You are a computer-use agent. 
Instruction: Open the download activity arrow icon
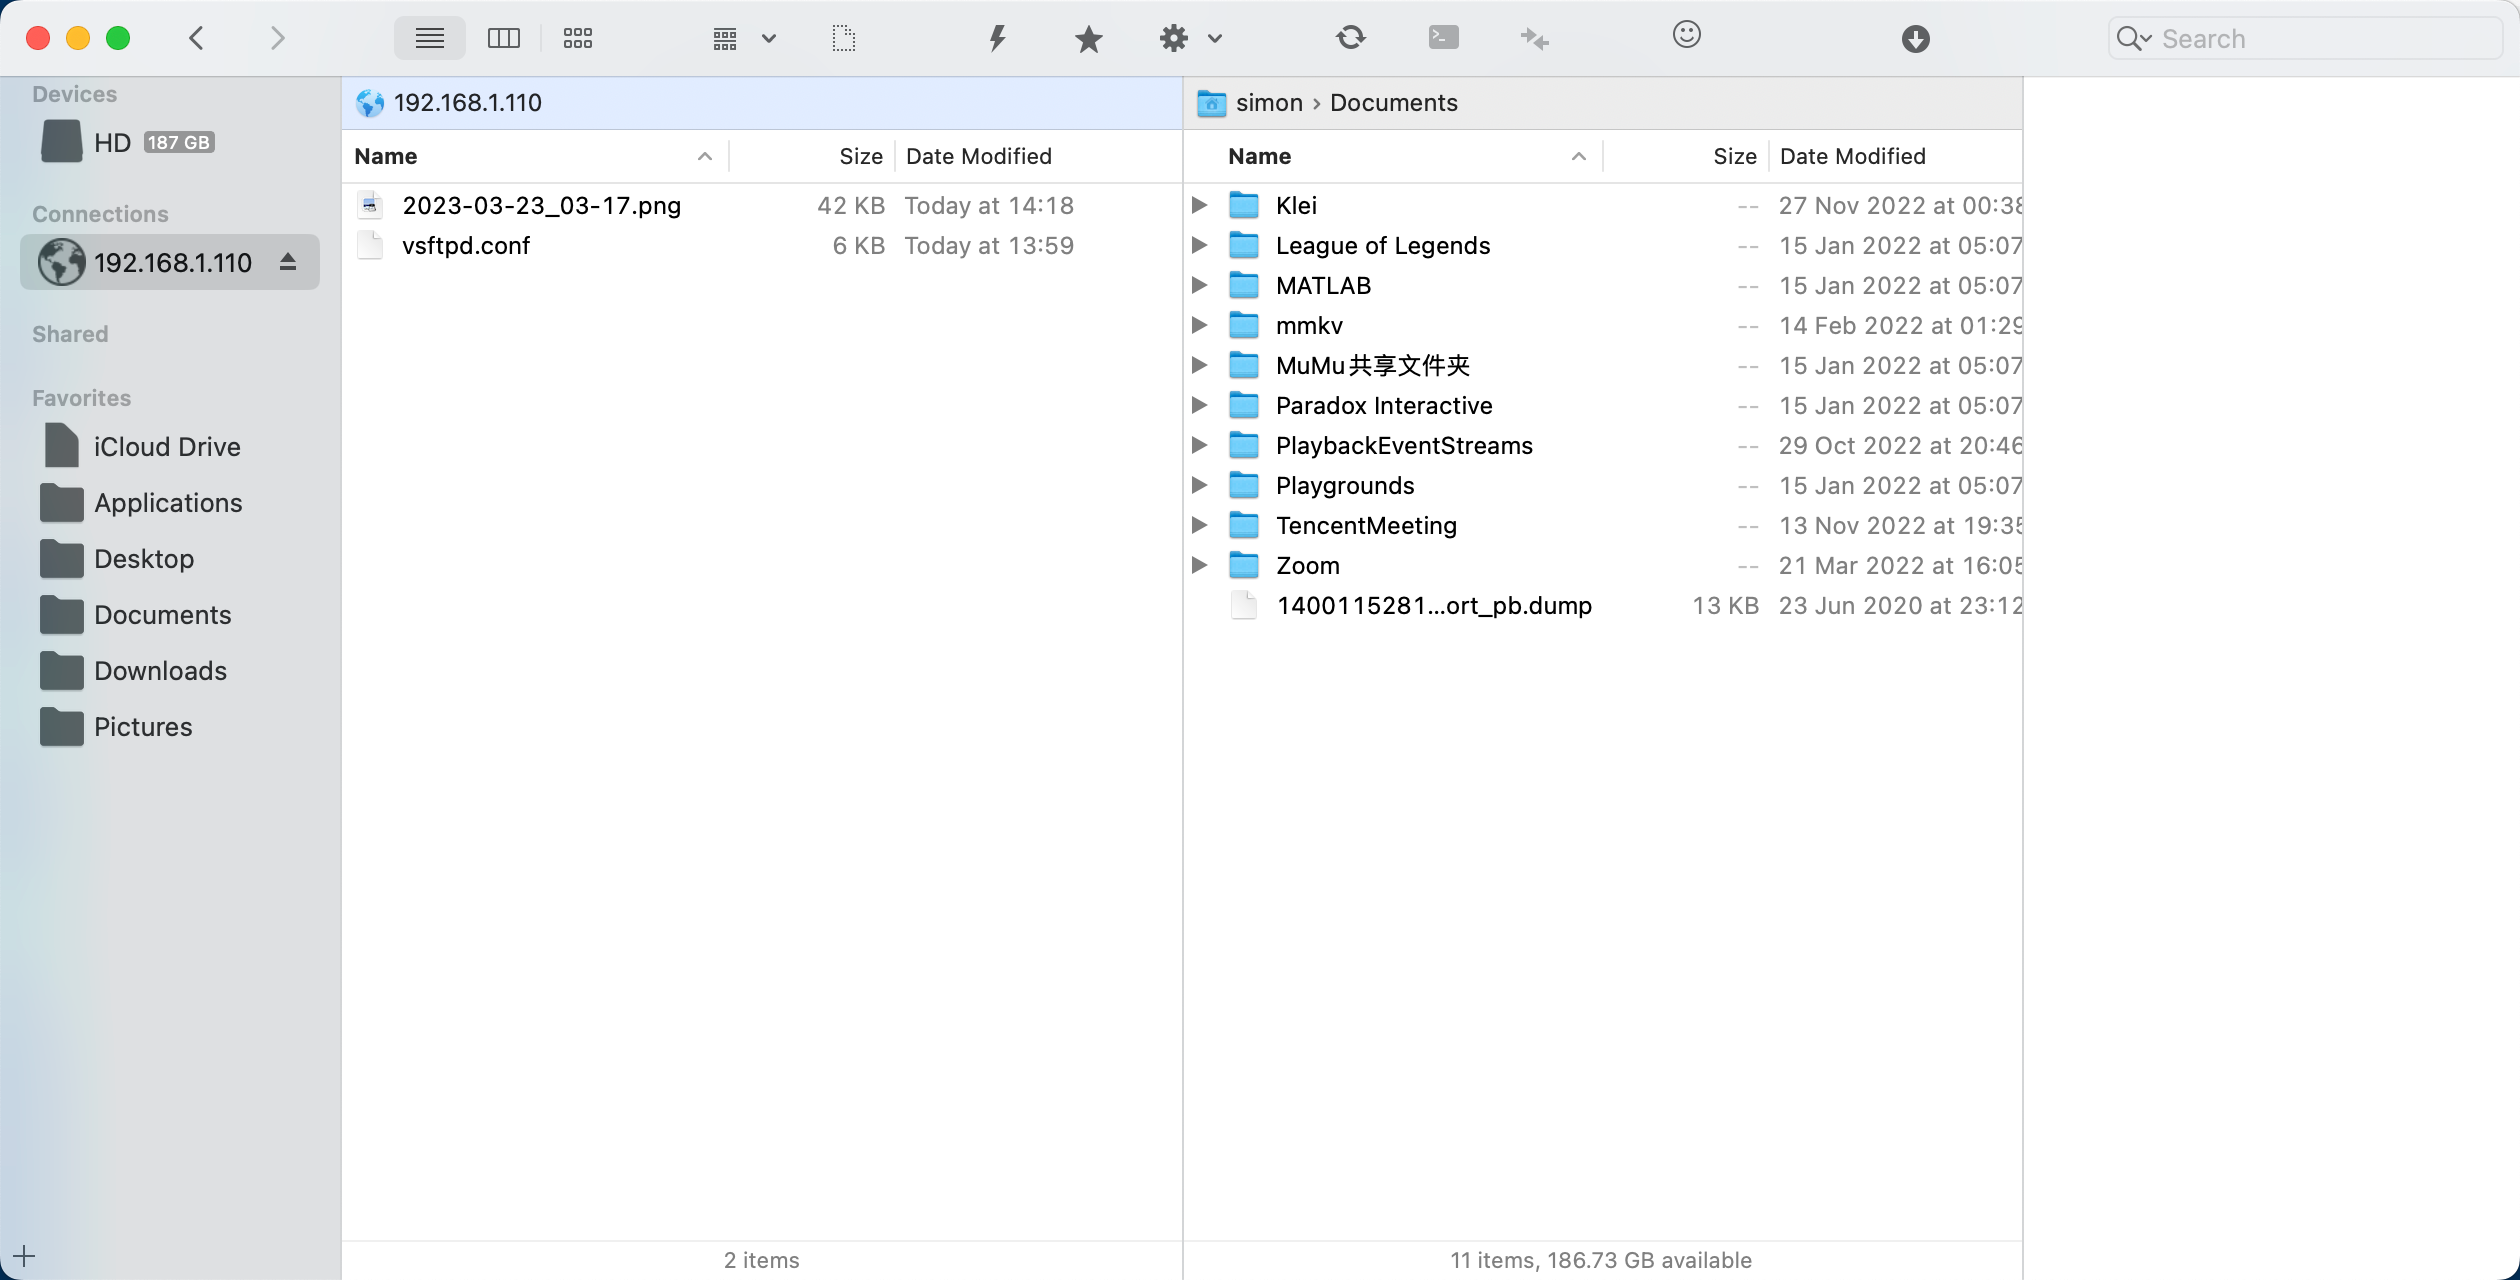pyautogui.click(x=1915, y=39)
